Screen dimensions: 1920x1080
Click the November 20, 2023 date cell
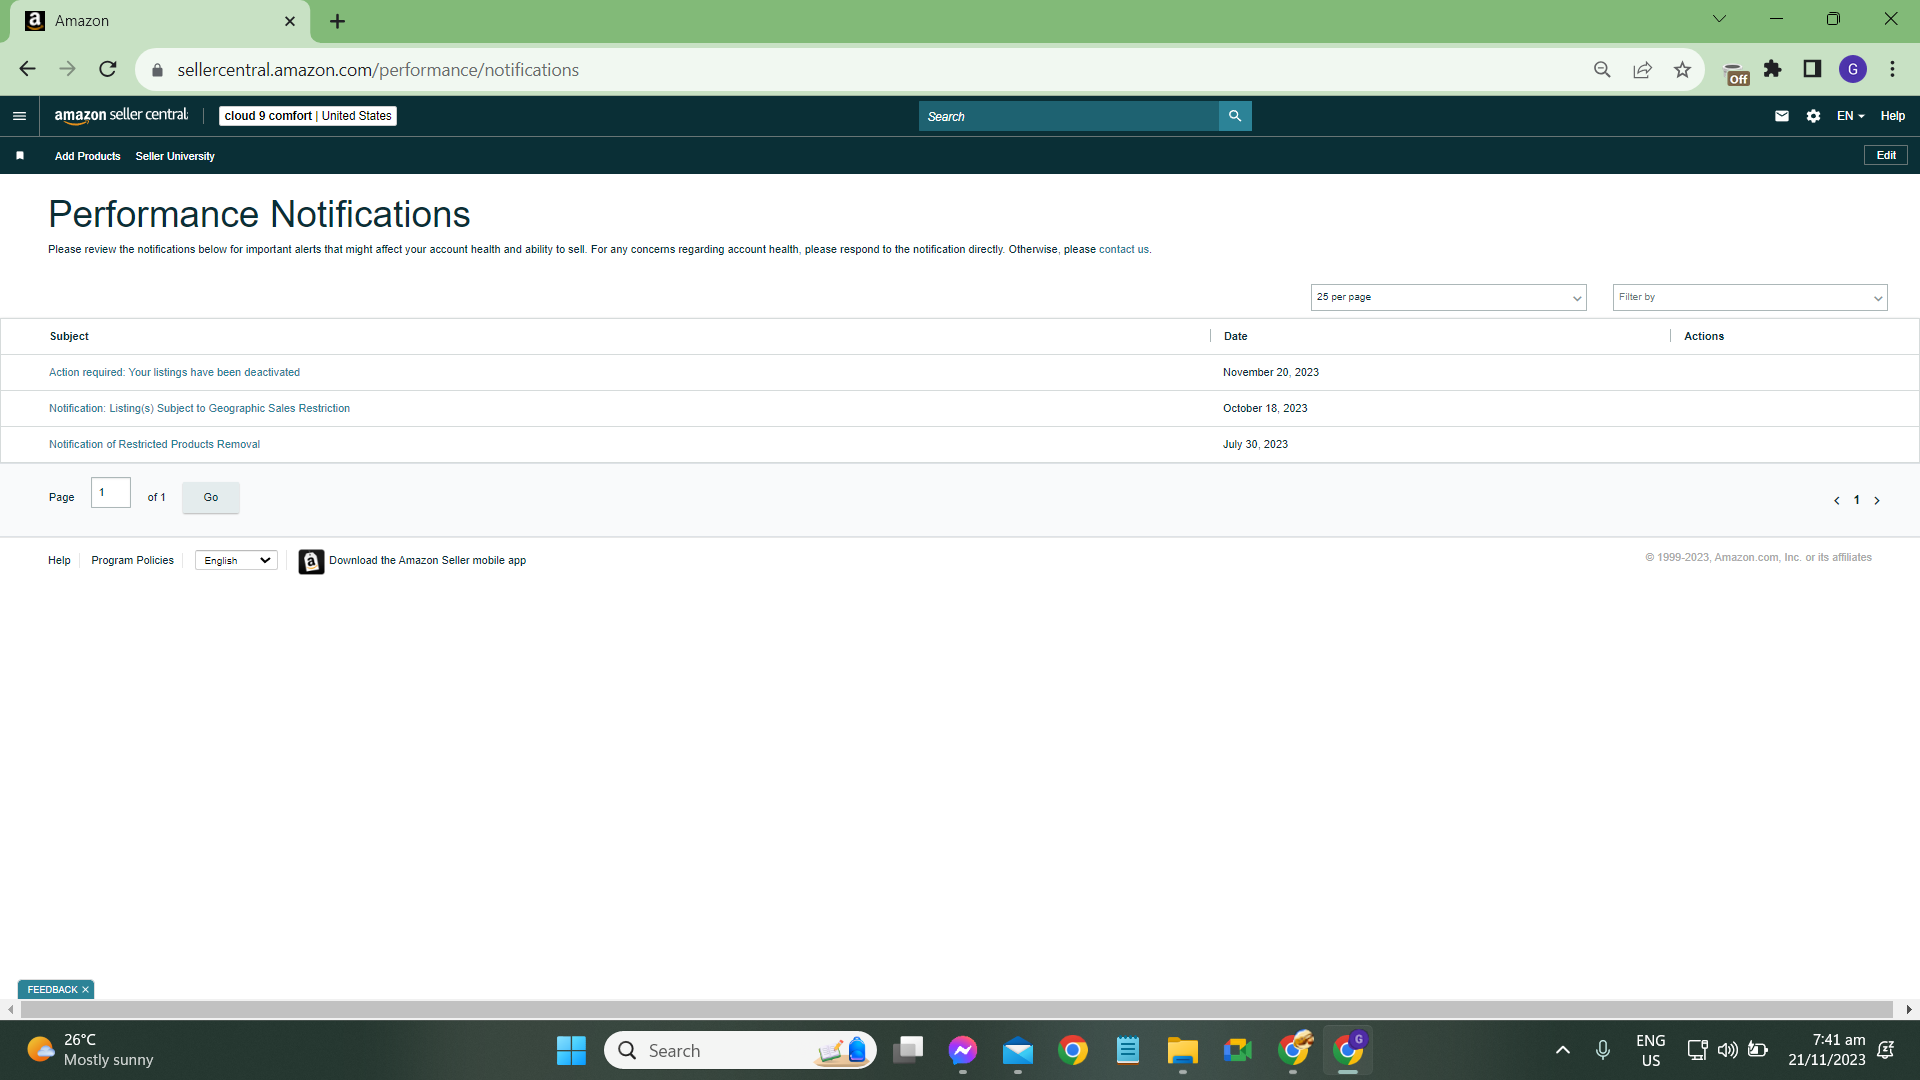click(1270, 372)
